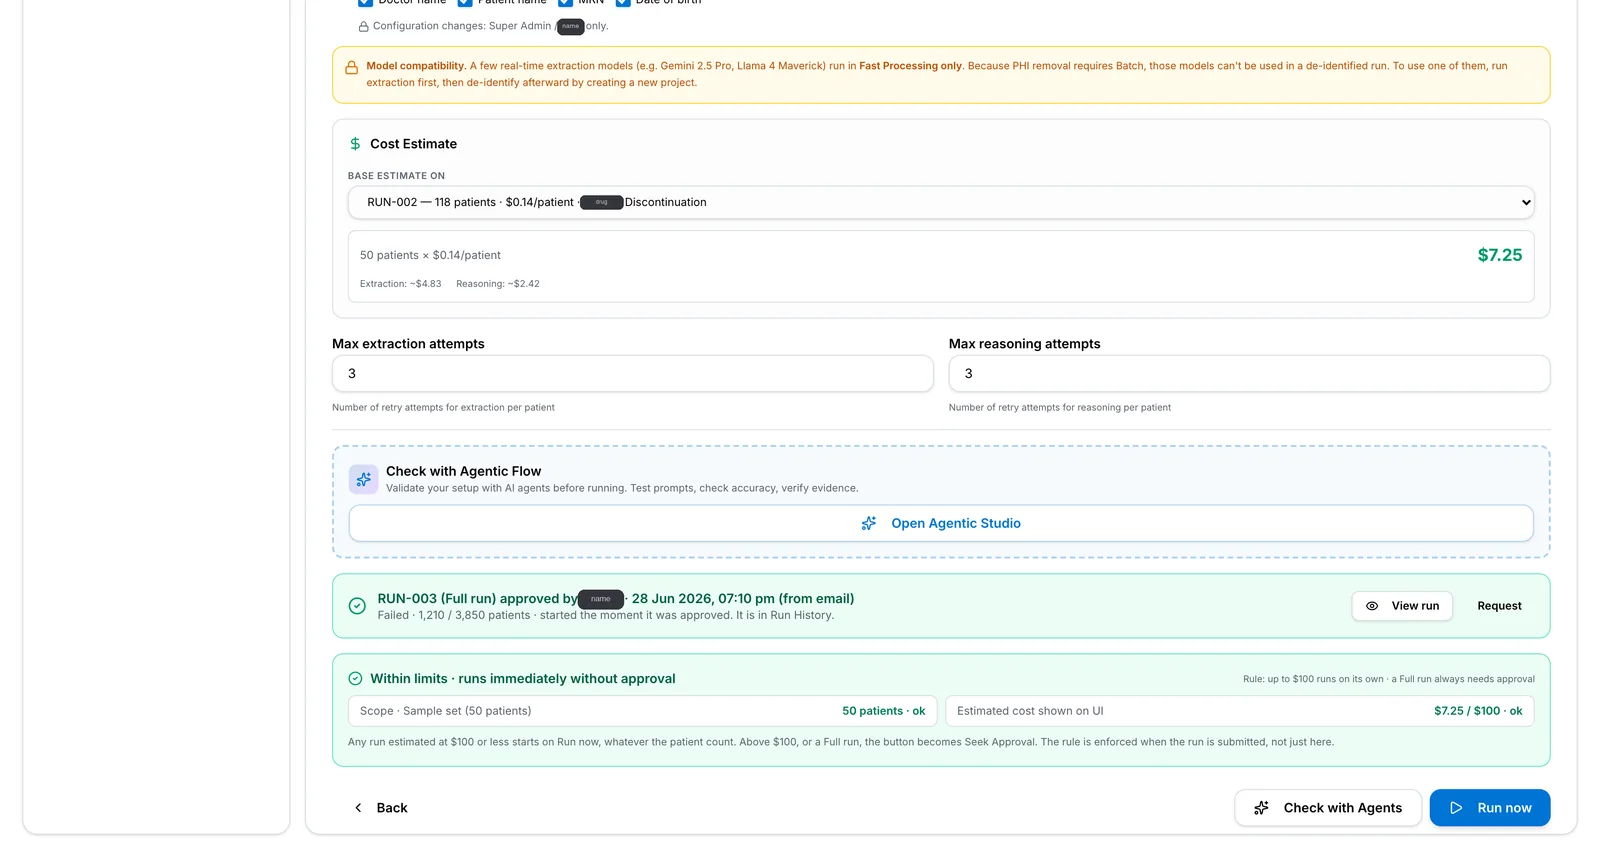Click the check-circle icon beside Within limits
Image resolution: width=1600 pixels, height=857 pixels.
coord(355,679)
